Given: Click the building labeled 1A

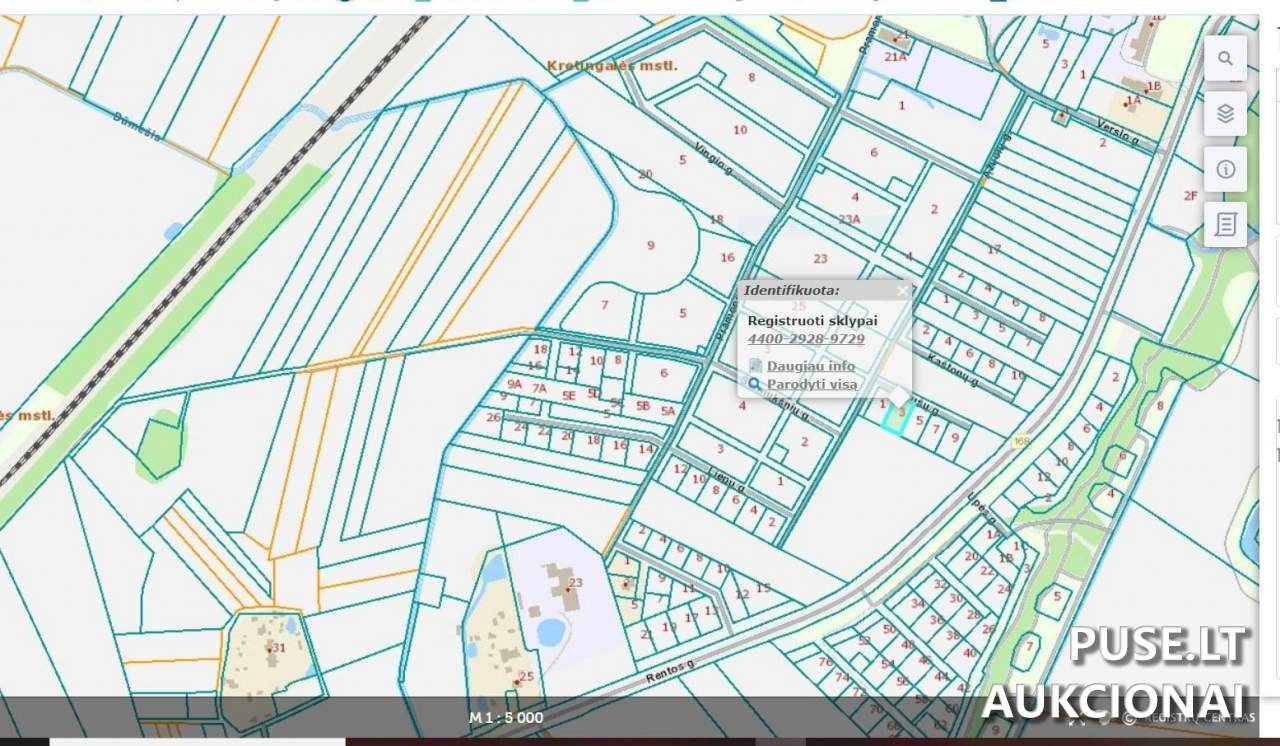Looking at the screenshot, I should pos(1132,99).
